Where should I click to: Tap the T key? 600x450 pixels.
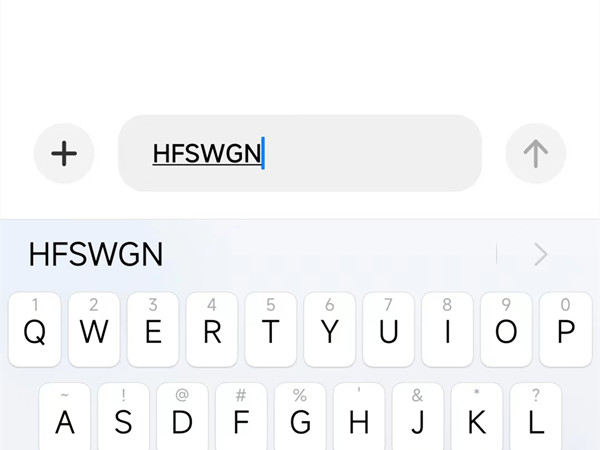[271, 329]
